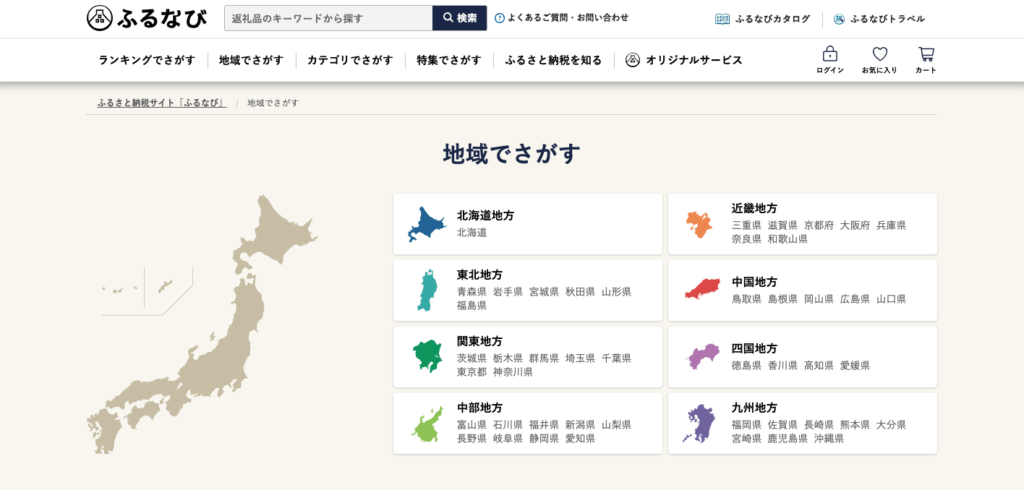Image resolution: width=1024 pixels, height=490 pixels.
Task: Open 地域でさがす menu item
Action: tap(251, 60)
